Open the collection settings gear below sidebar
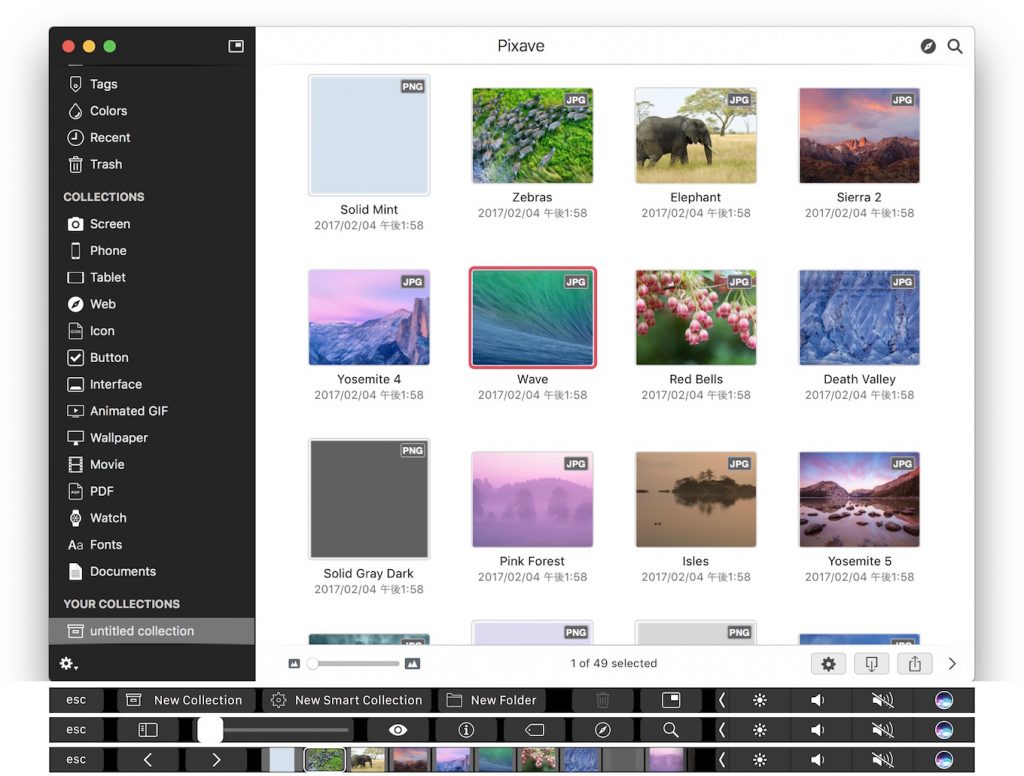 point(67,663)
